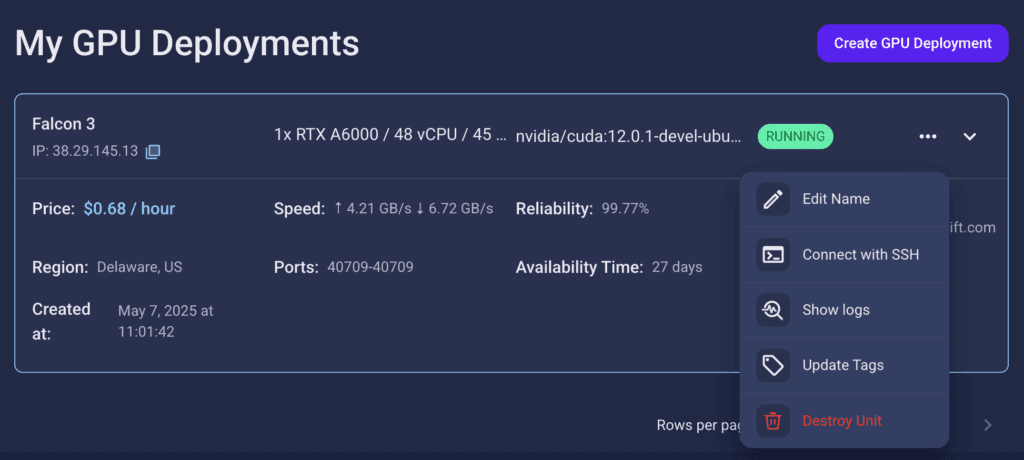Go to next page with right arrow

click(988, 425)
